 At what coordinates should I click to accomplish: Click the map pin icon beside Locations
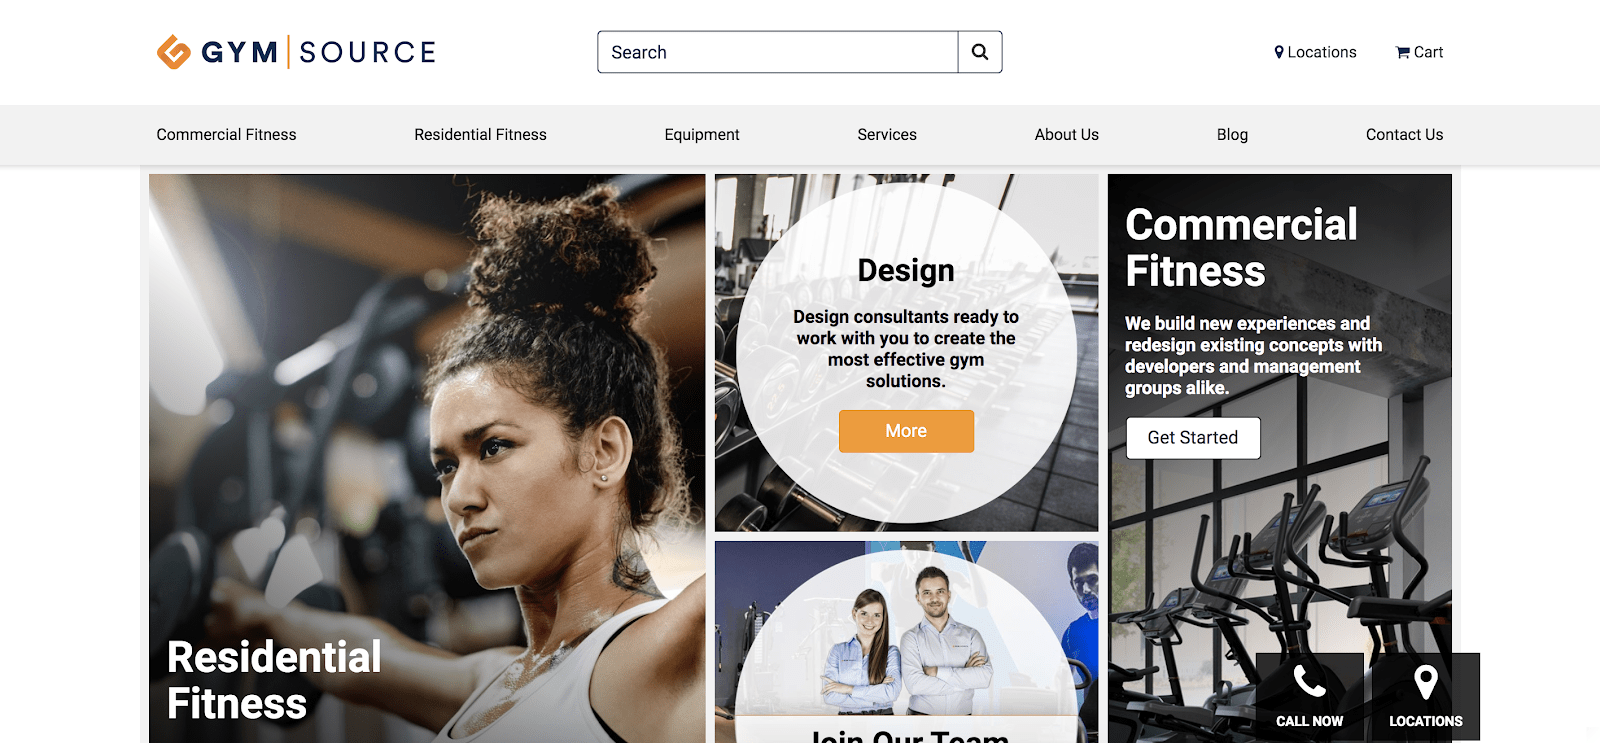pos(1279,52)
